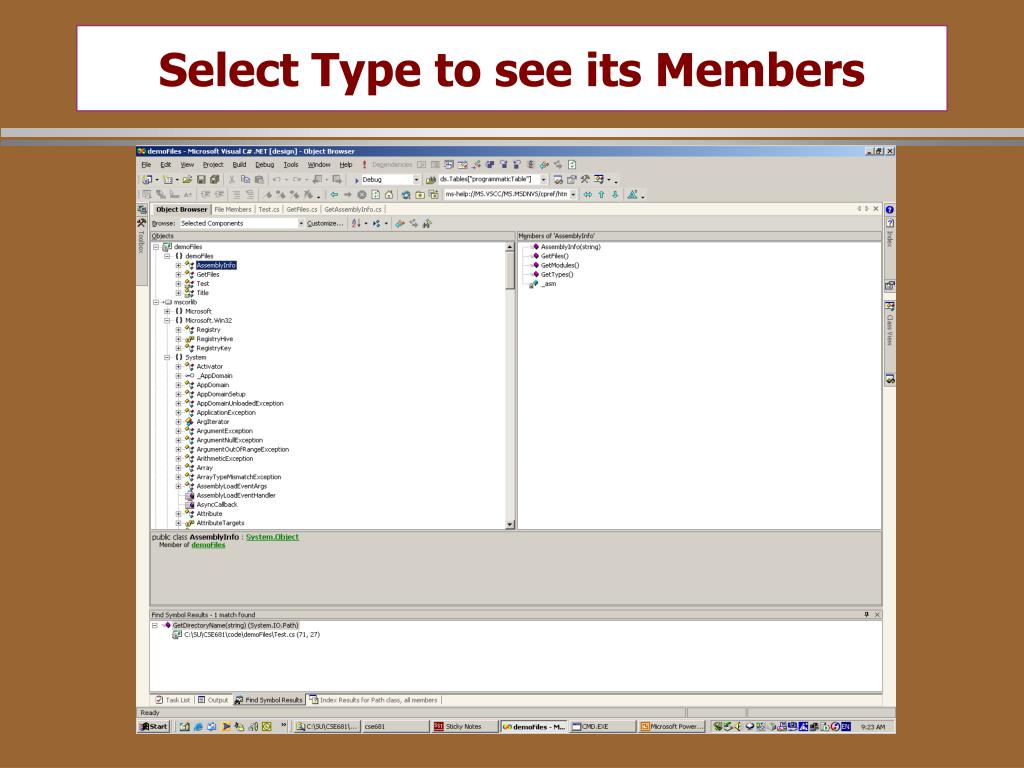Viewport: 1024px width, 768px height.
Task: Open the File menu
Action: [x=146, y=165]
